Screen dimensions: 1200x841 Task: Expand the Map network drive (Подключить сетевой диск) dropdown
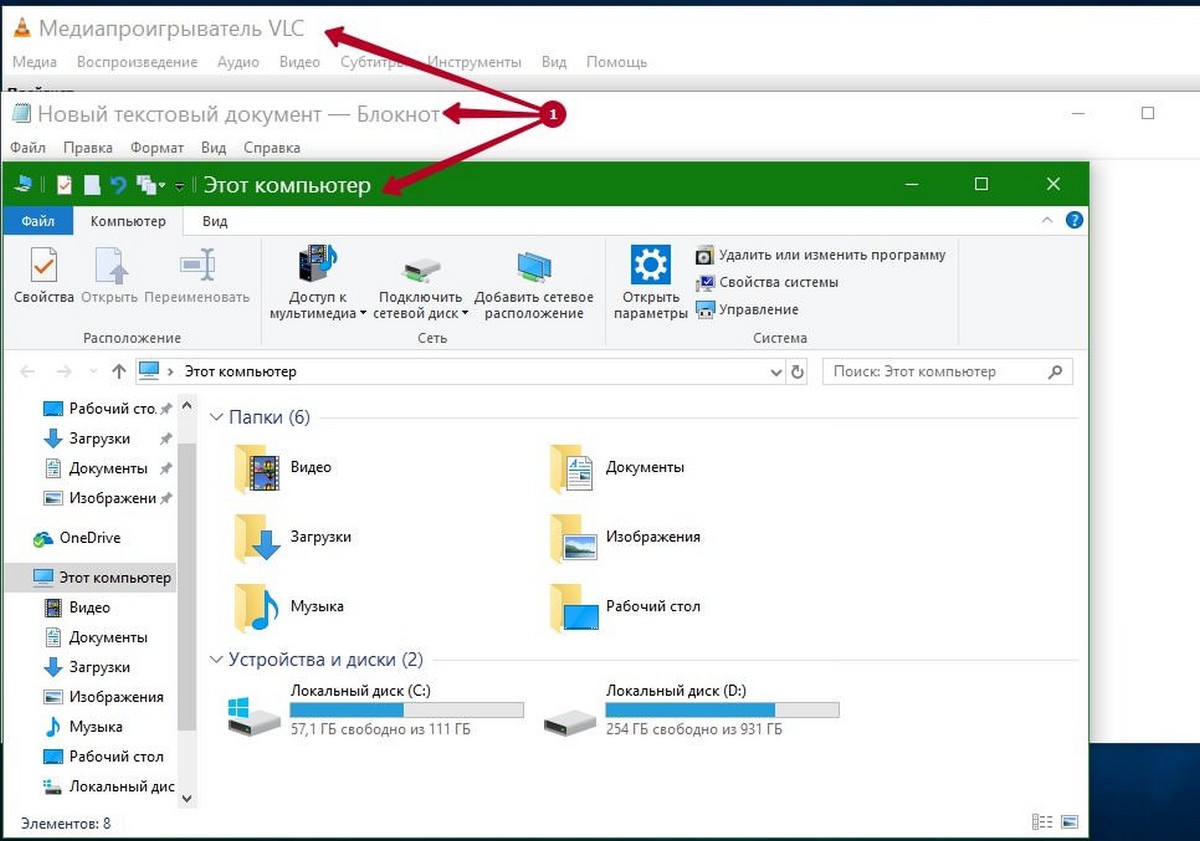click(465, 313)
